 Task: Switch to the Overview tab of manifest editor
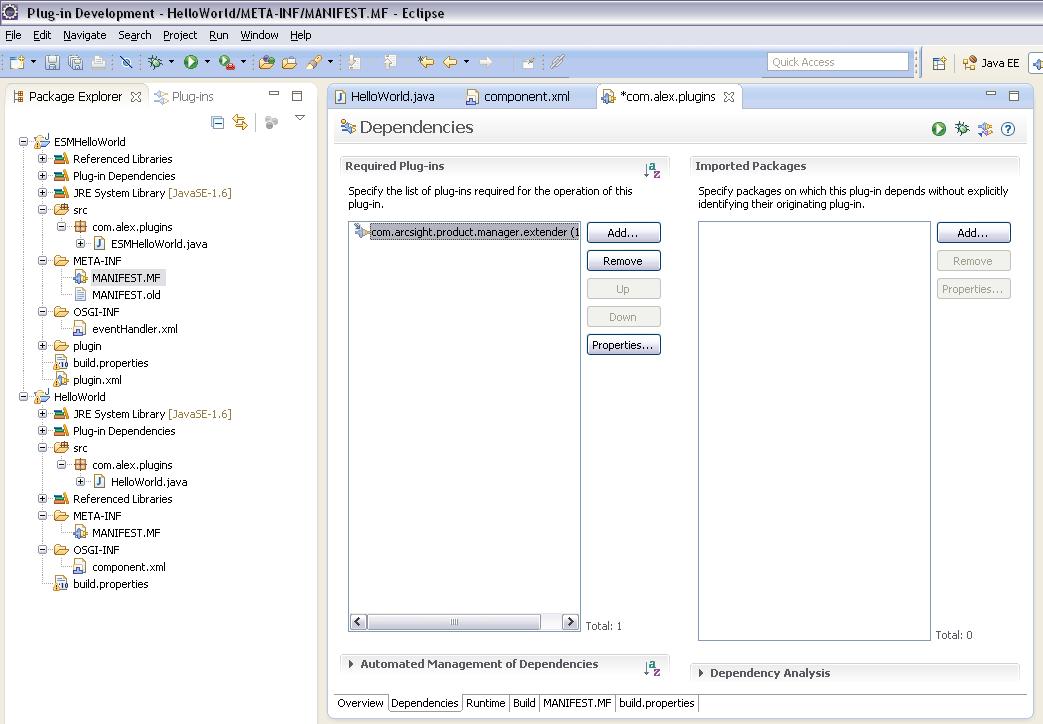[x=360, y=703]
